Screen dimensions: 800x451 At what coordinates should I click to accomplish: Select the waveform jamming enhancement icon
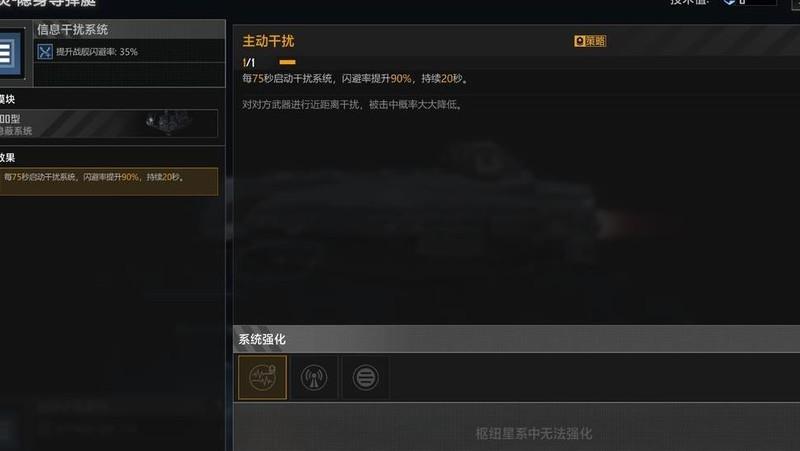(x=262, y=378)
